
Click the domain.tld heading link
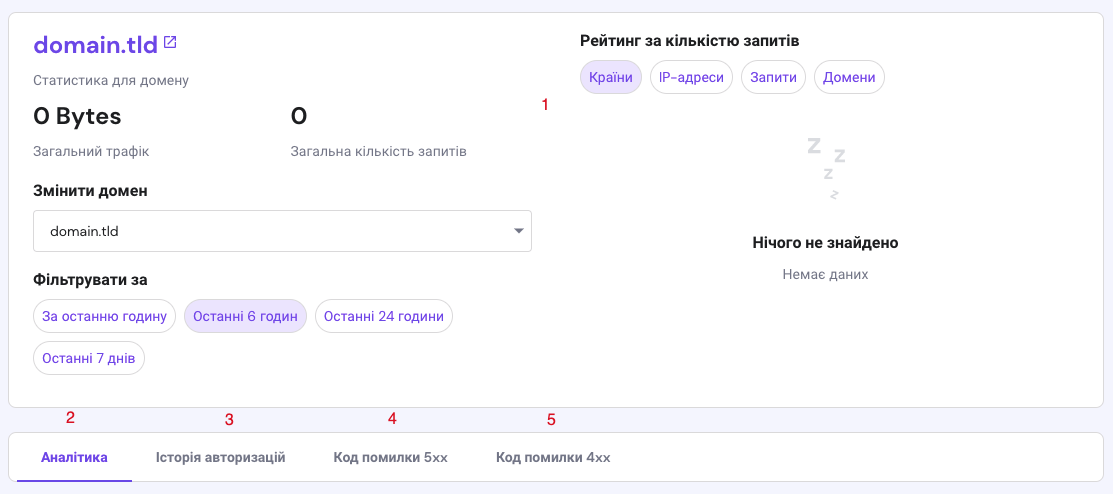(95, 45)
